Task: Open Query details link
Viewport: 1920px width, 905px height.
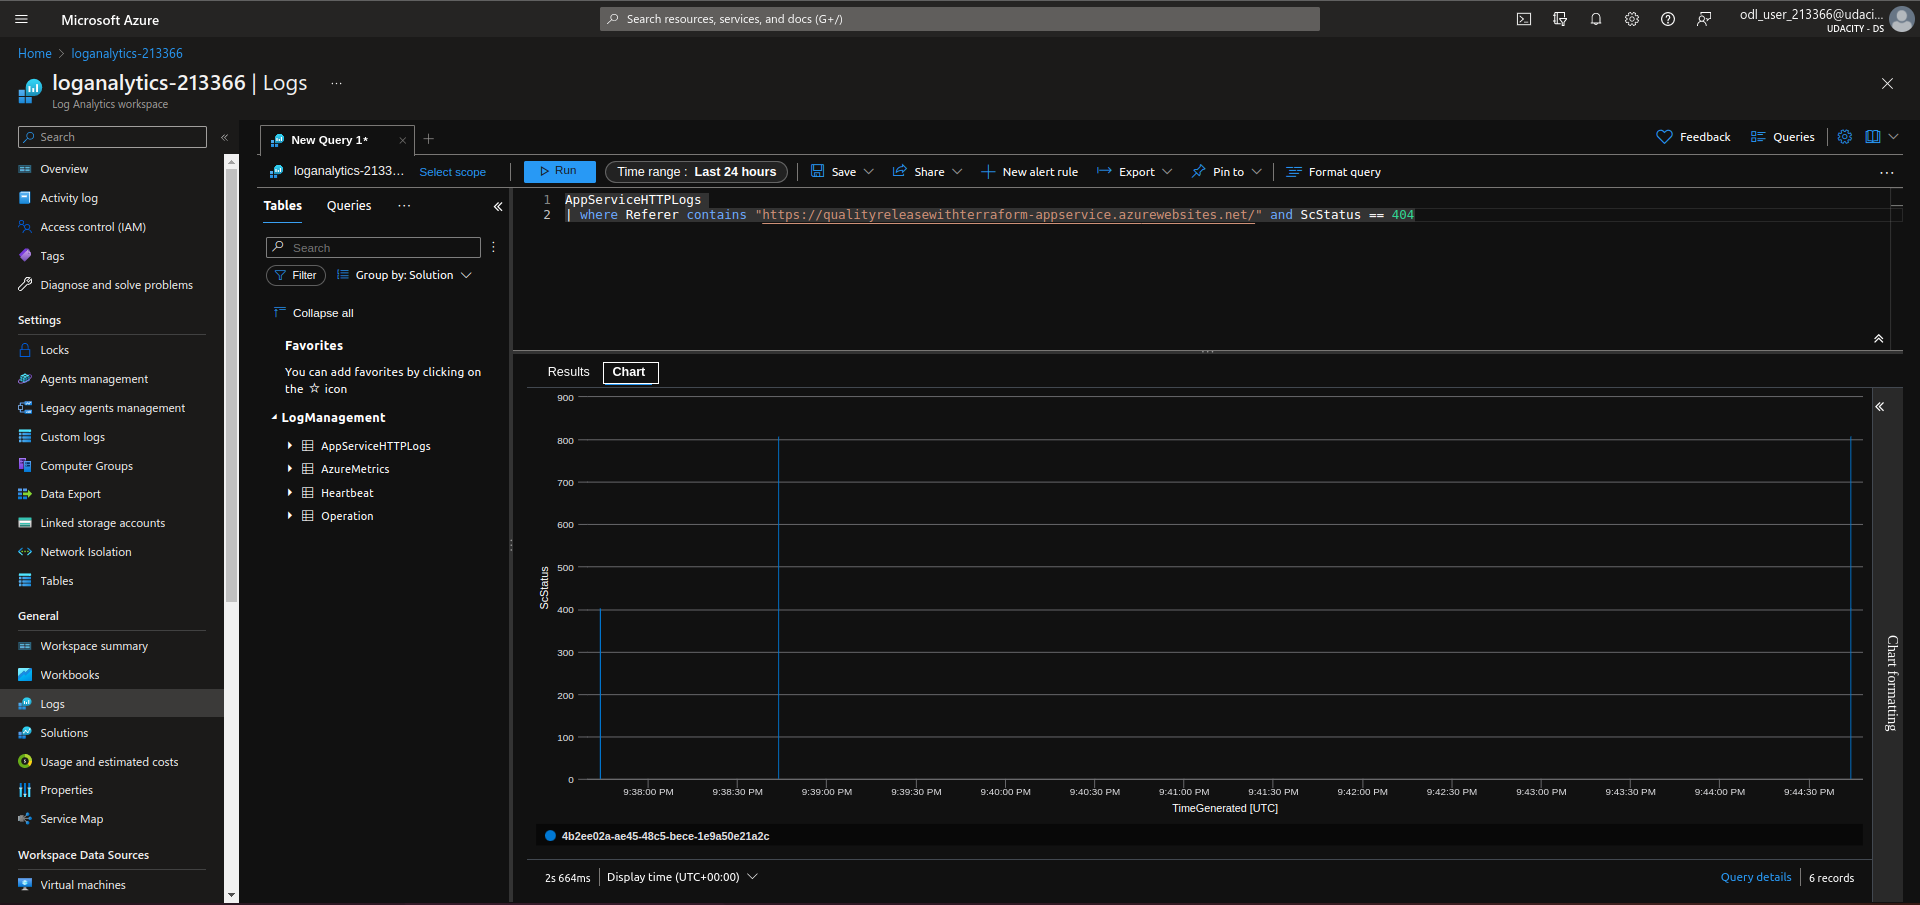Action: pos(1756,877)
